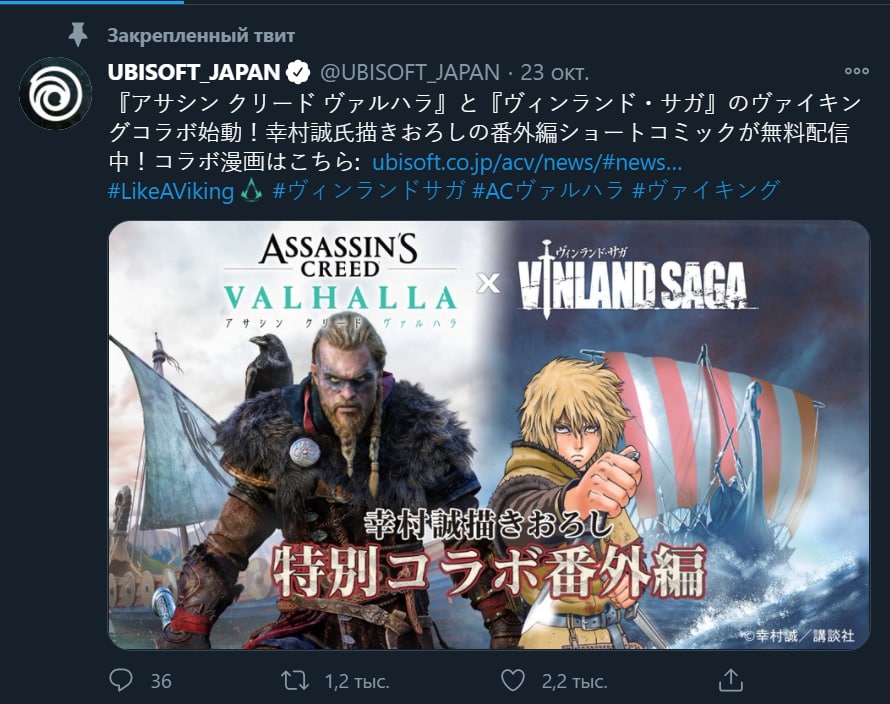Click the retweet count 1,2 тыс.

point(356,681)
